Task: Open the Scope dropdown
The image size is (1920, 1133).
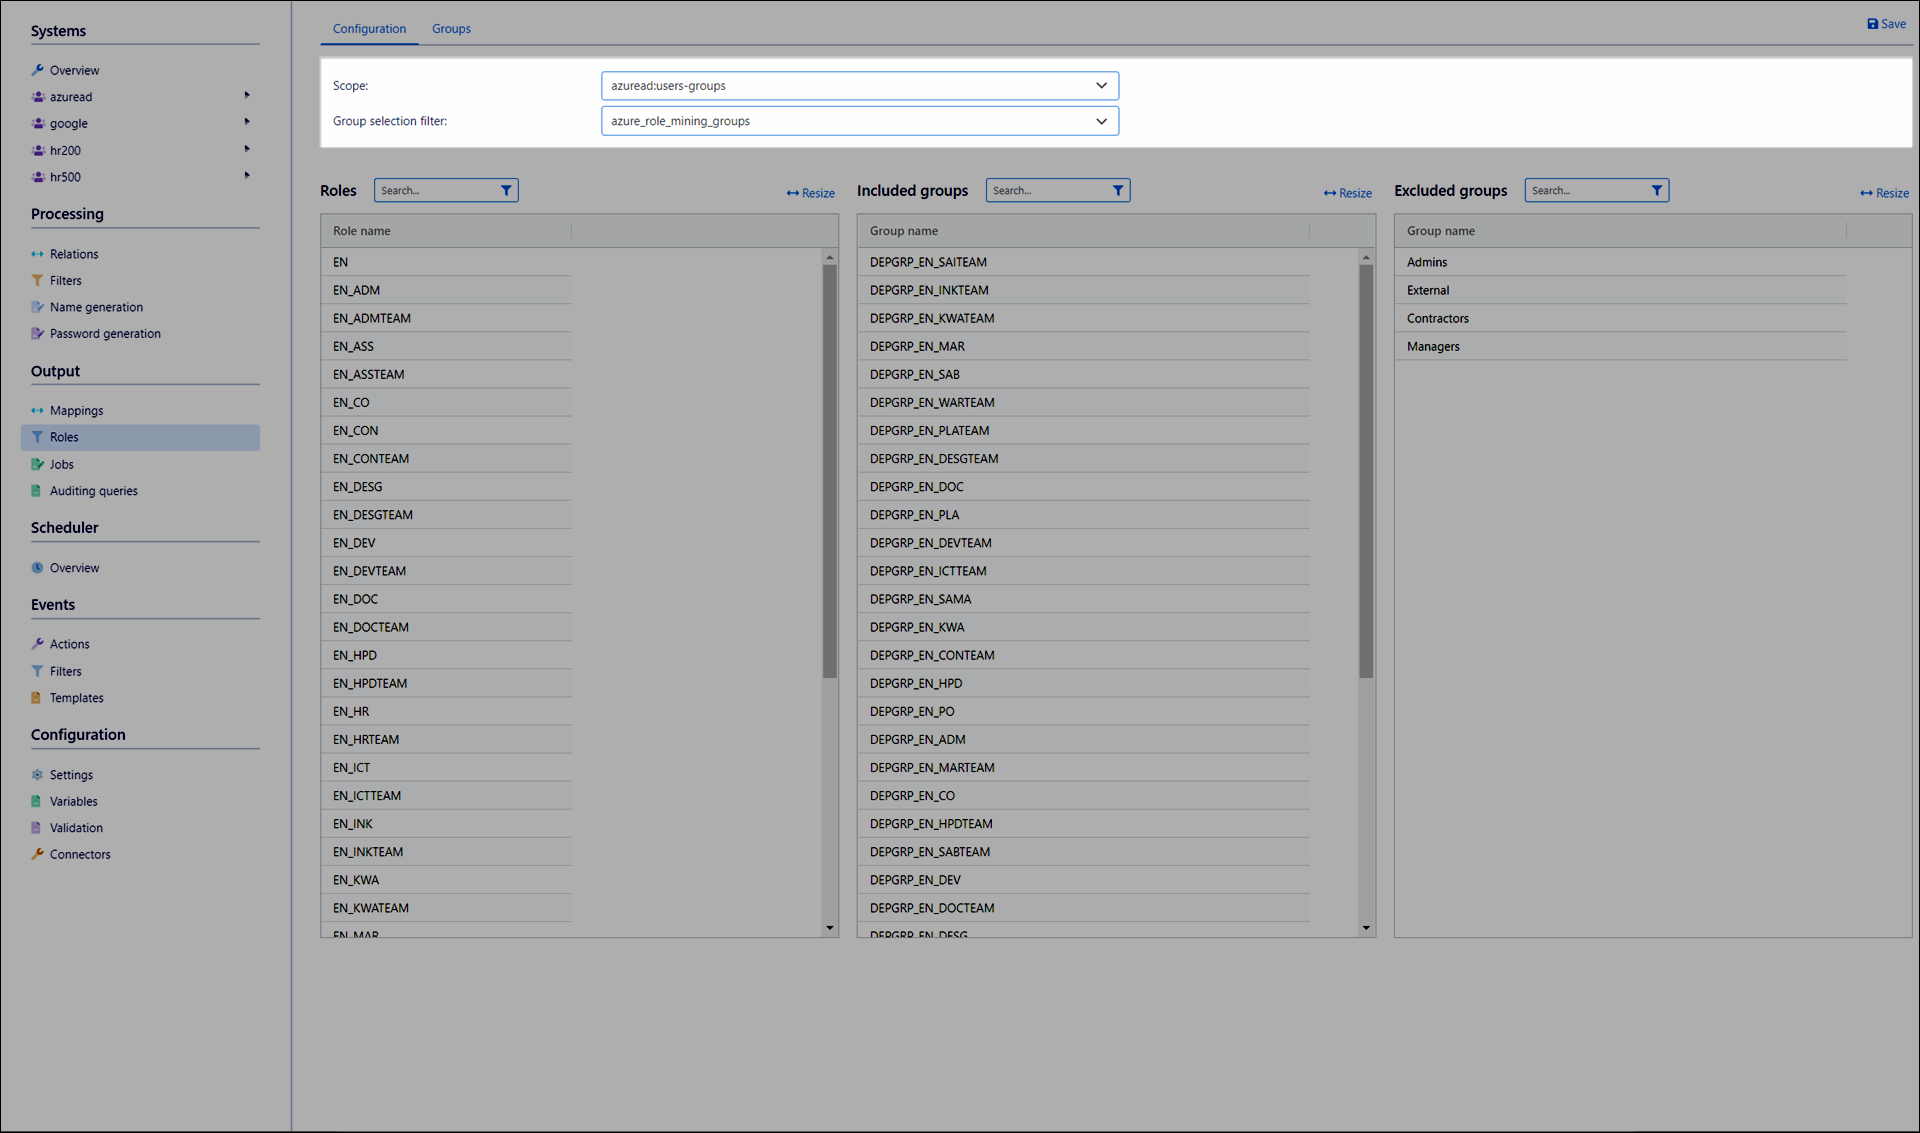Action: tap(859, 86)
